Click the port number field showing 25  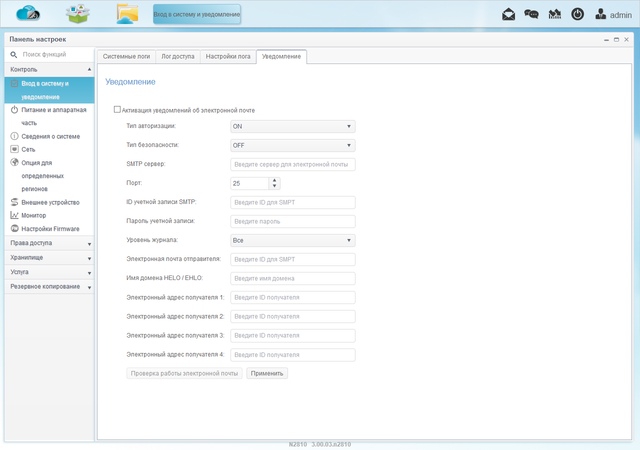click(249, 183)
